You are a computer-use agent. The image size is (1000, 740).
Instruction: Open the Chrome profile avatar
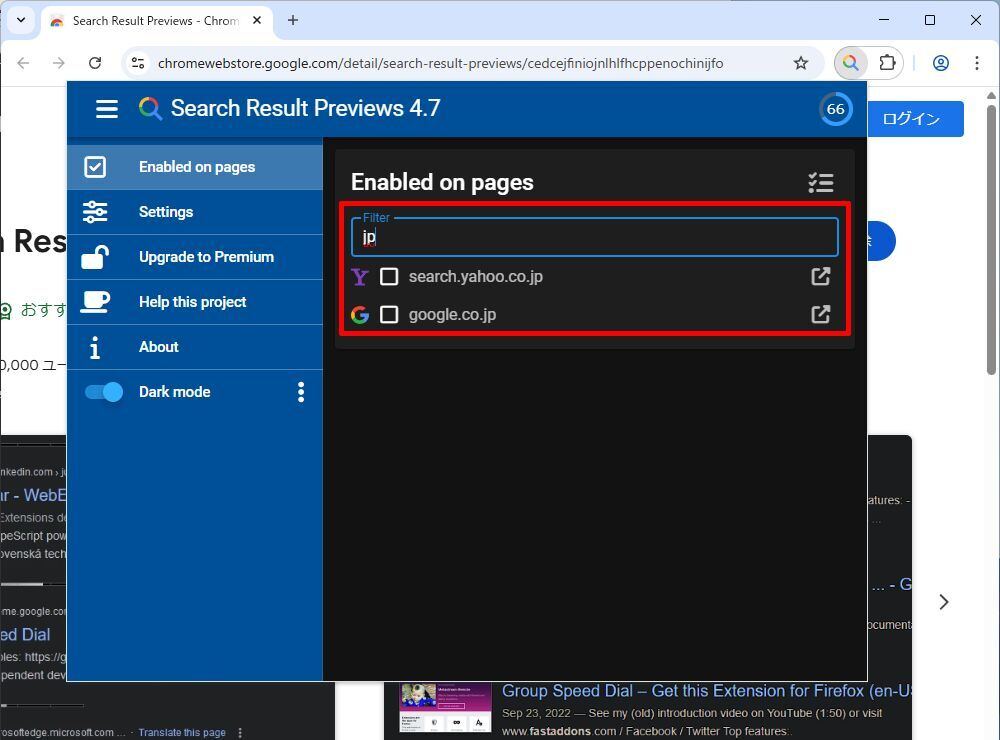[941, 63]
